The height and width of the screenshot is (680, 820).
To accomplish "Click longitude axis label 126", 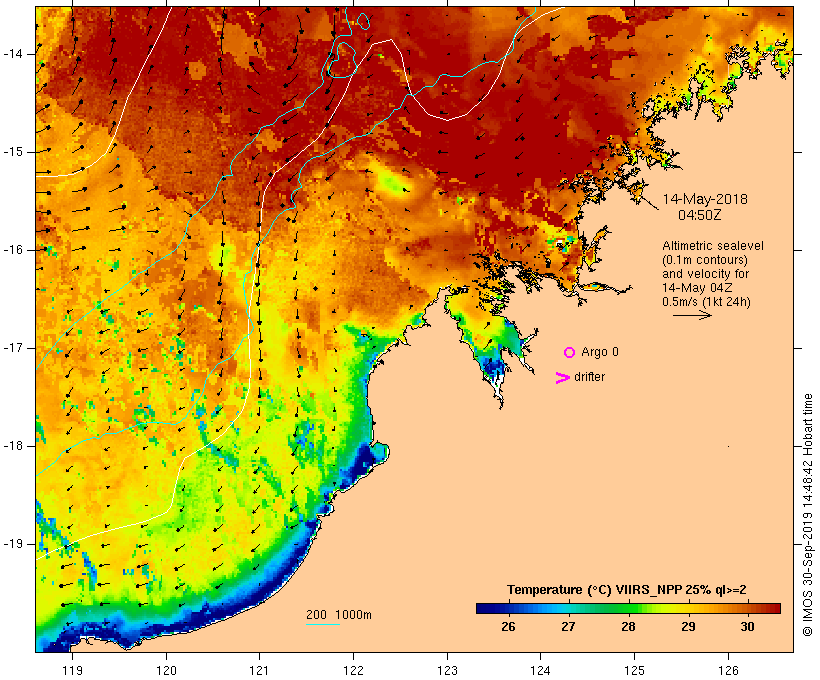I will pyautogui.click(x=728, y=670).
